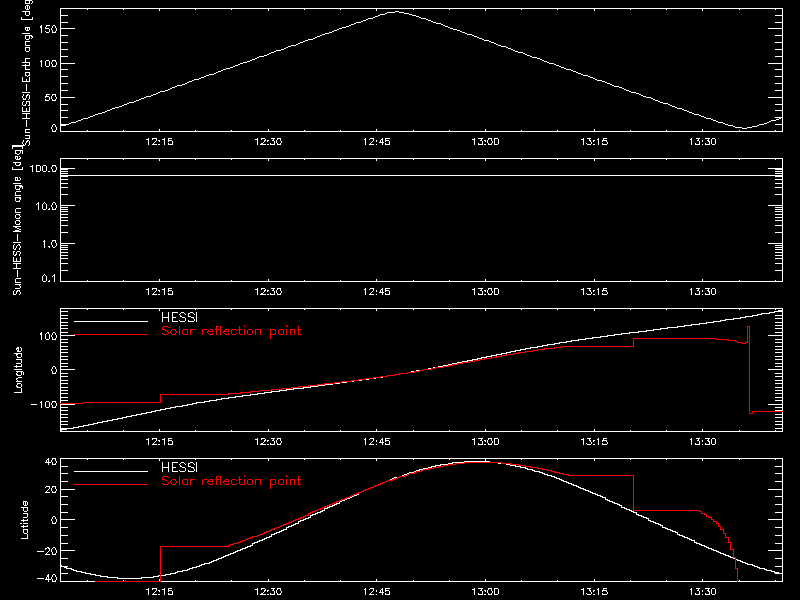Click red legend line sample in Latitude plot

[111, 485]
